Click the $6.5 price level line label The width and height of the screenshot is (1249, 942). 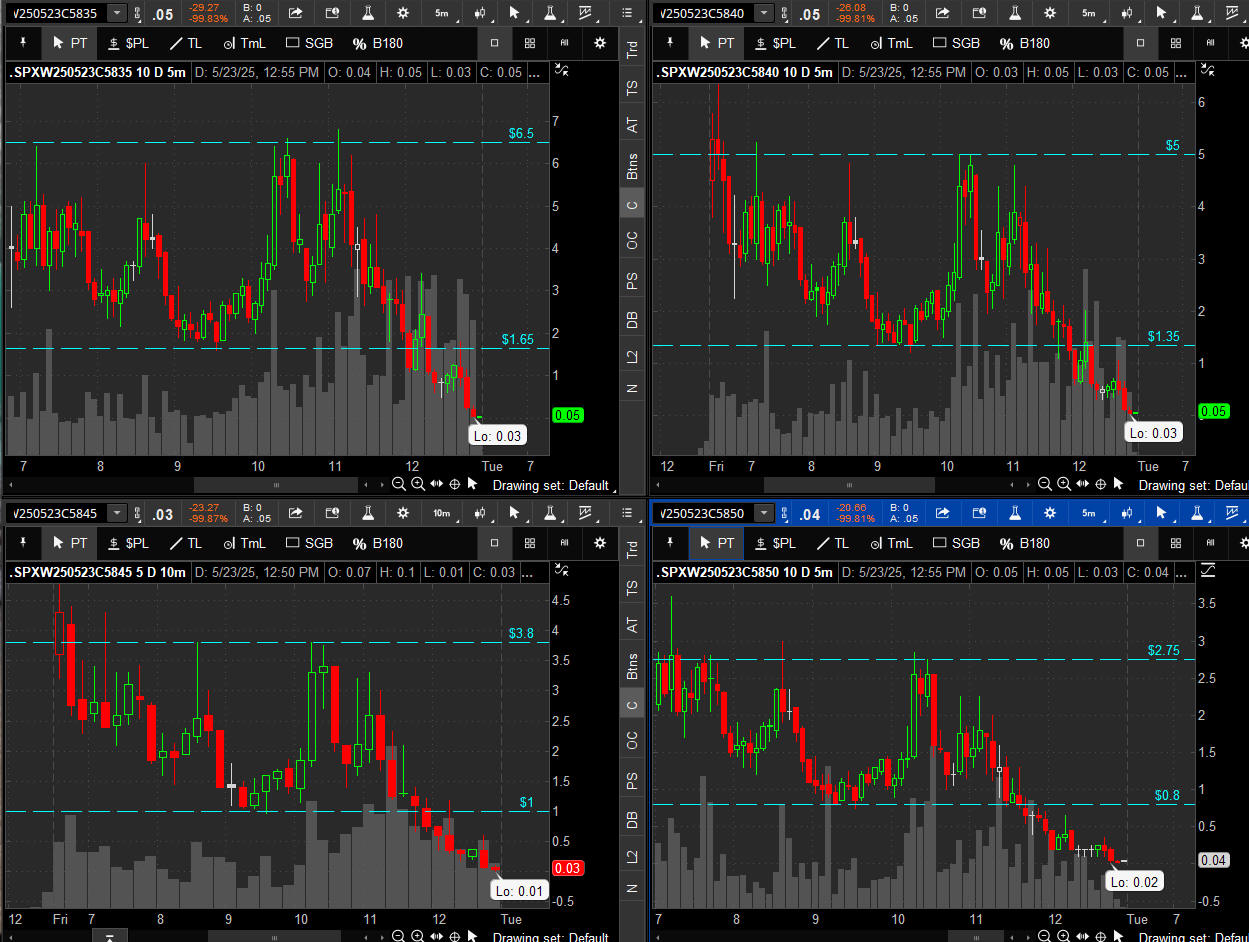[x=521, y=133]
